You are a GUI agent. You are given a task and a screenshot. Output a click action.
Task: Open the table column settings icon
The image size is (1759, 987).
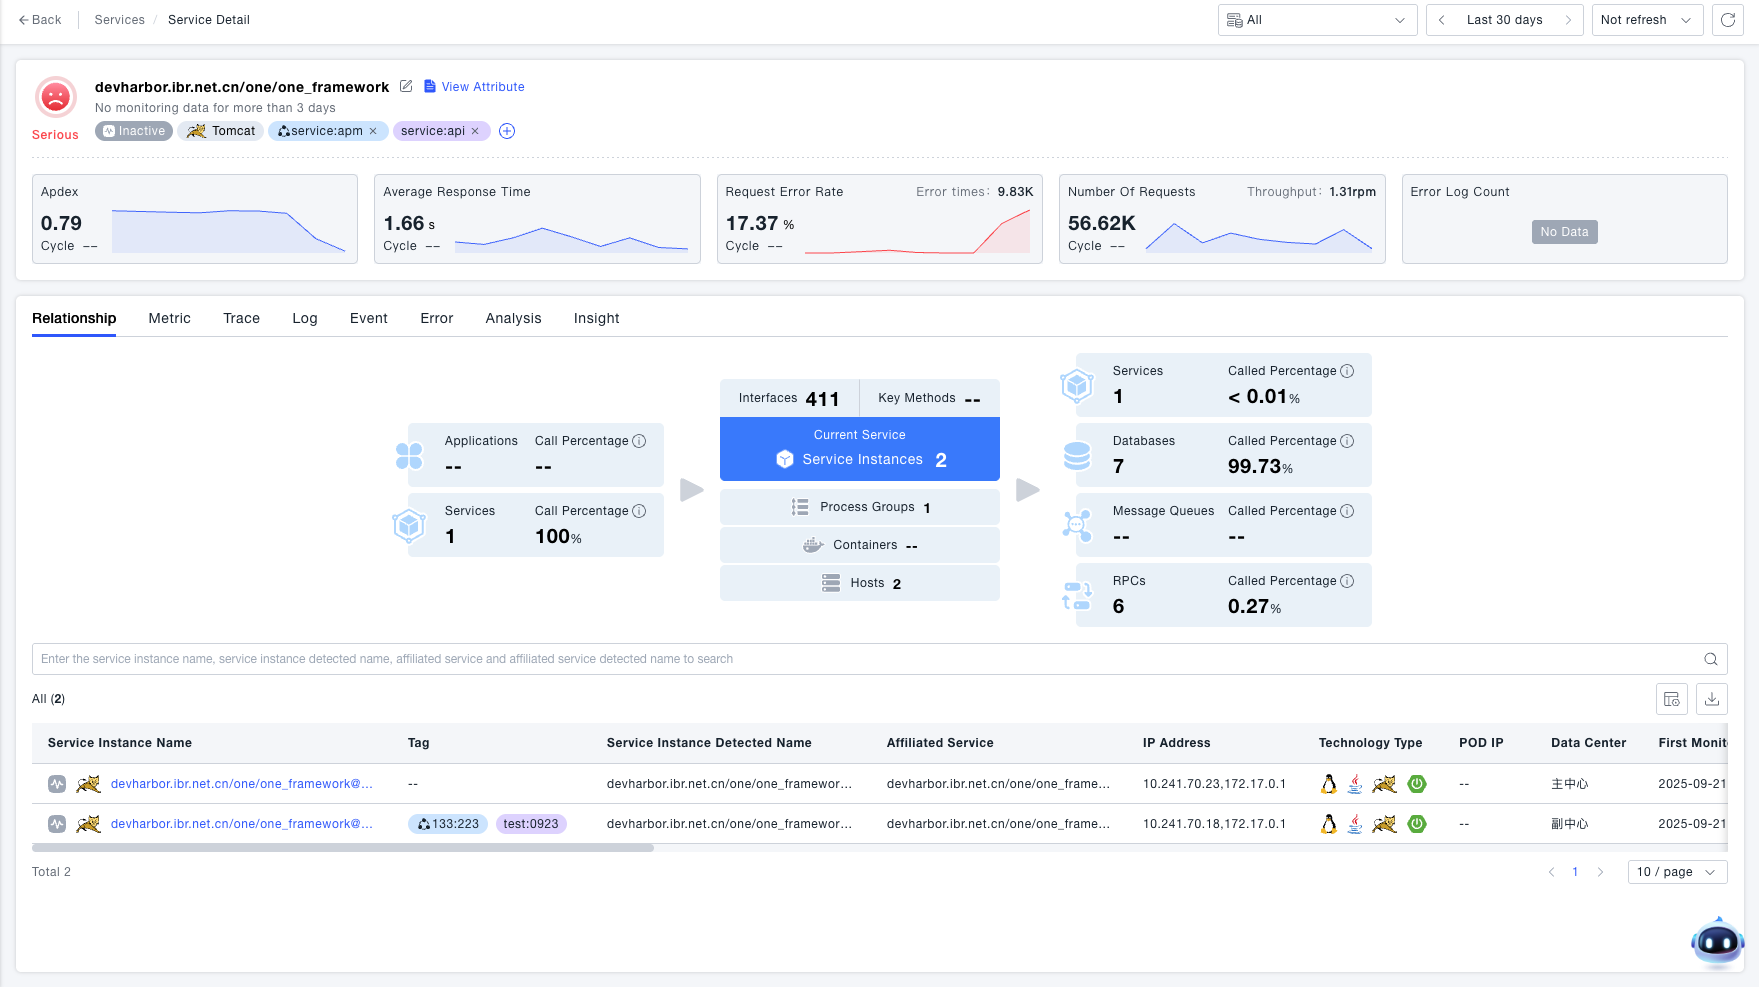1671,699
